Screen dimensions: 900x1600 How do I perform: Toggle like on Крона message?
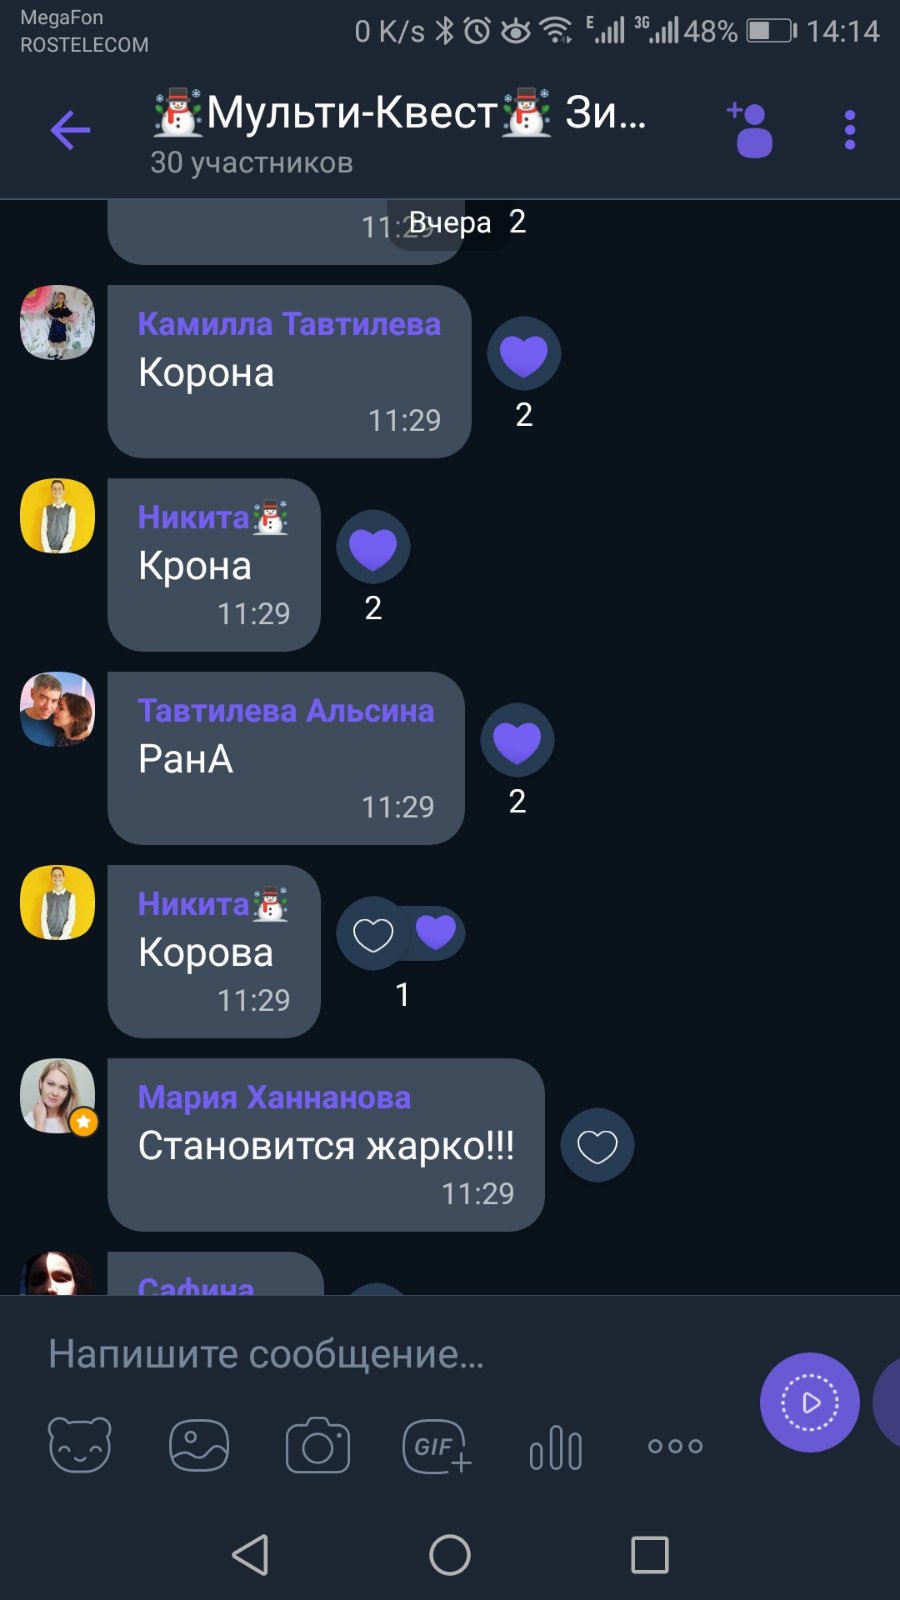pos(373,547)
